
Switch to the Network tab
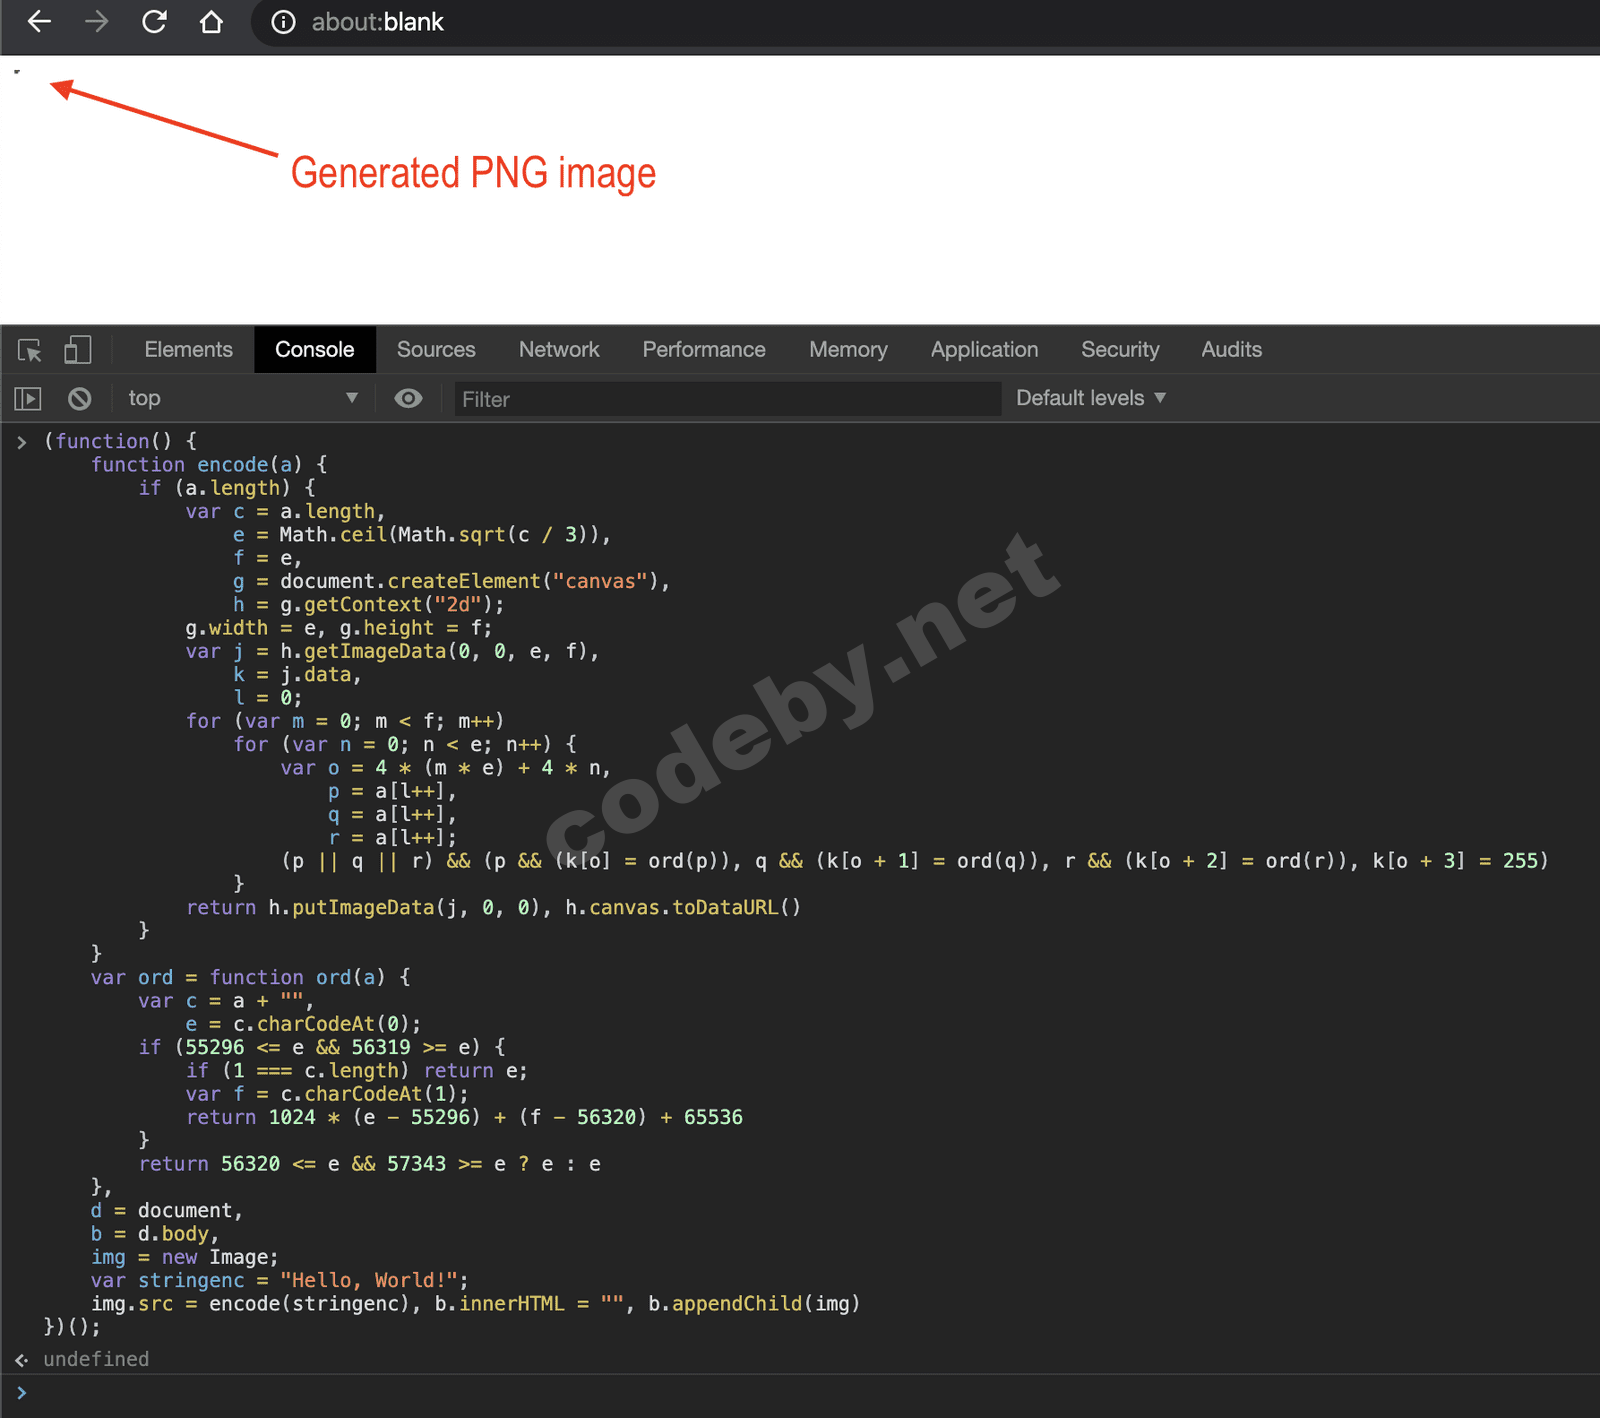pyautogui.click(x=559, y=349)
